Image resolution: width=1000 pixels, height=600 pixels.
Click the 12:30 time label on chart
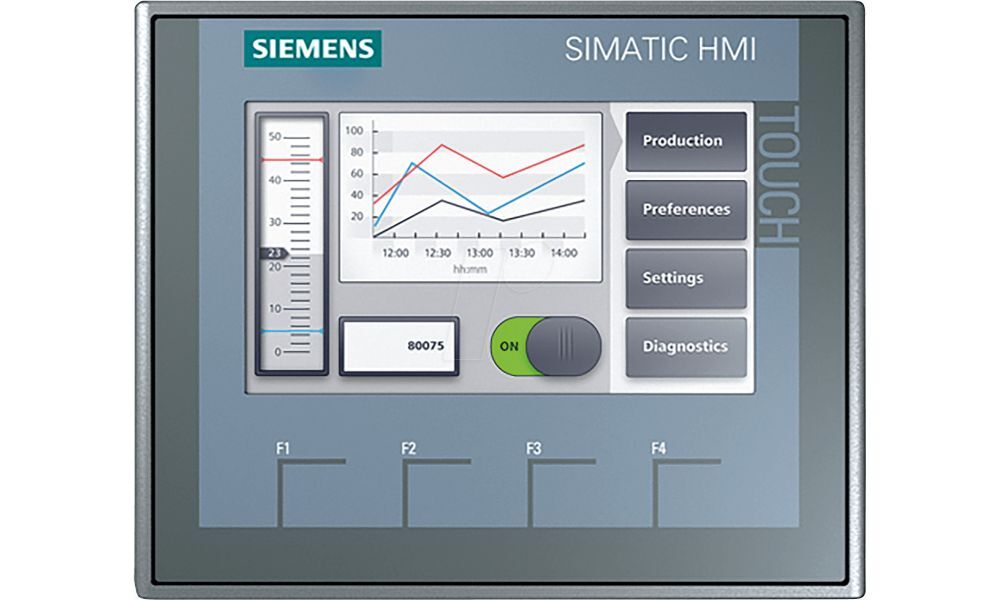tap(438, 253)
